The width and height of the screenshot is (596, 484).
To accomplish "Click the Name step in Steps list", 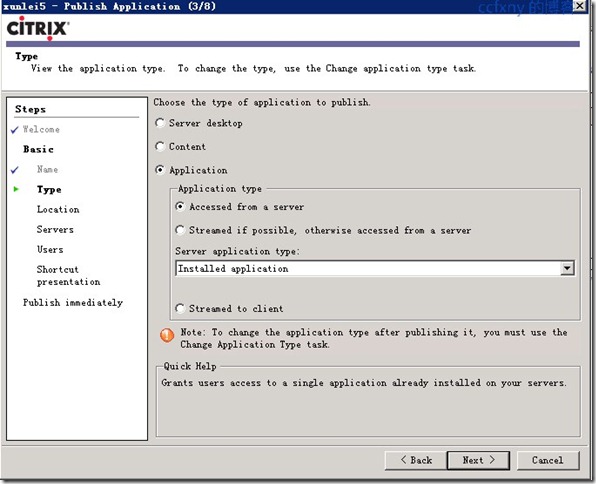I will (48, 170).
